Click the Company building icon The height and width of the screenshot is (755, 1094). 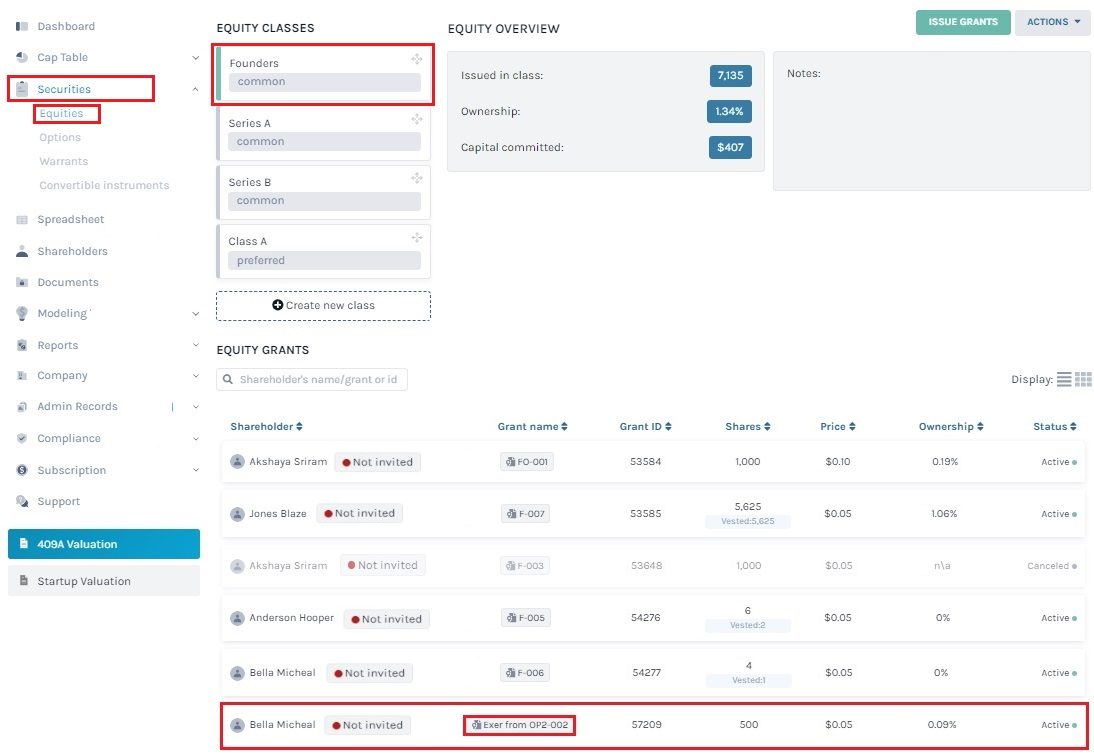coord(22,375)
